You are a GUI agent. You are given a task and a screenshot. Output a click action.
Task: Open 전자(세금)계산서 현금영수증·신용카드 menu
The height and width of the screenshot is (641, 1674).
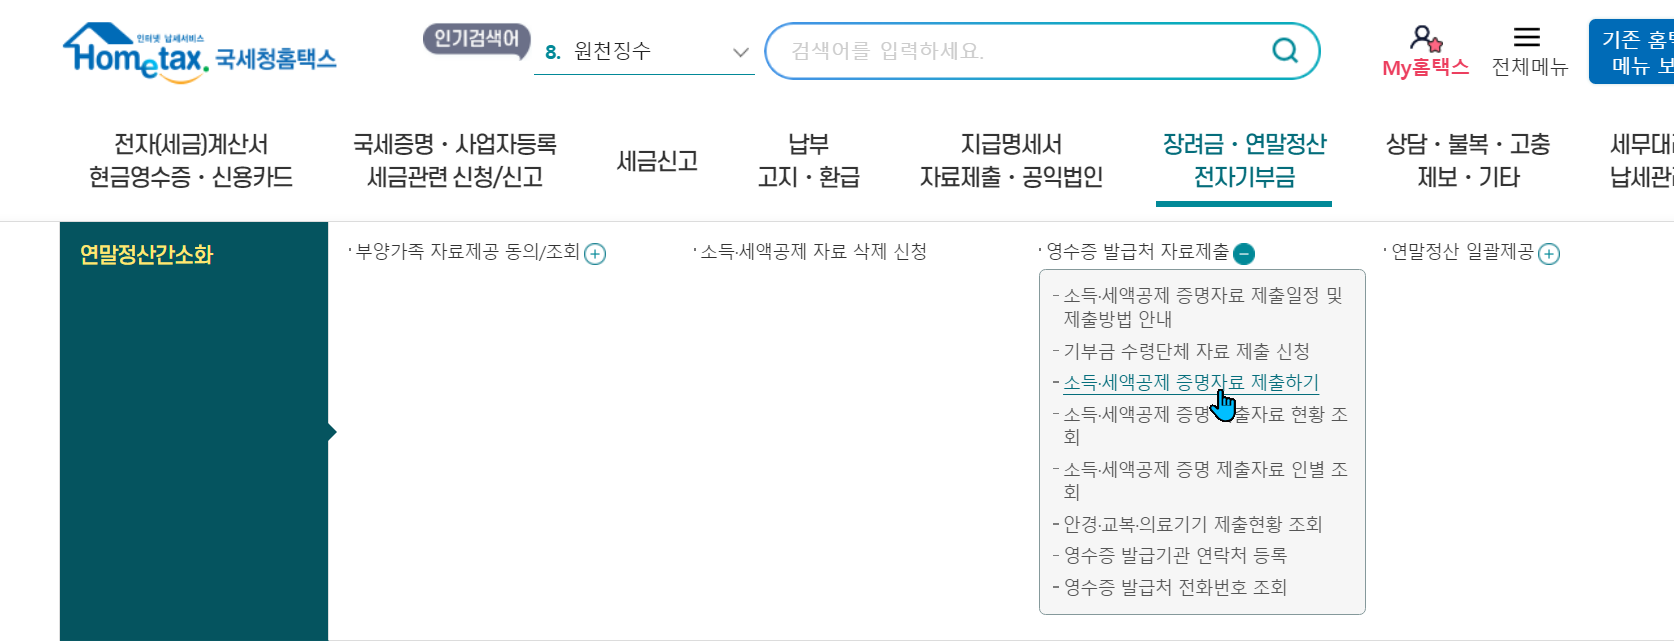191,161
